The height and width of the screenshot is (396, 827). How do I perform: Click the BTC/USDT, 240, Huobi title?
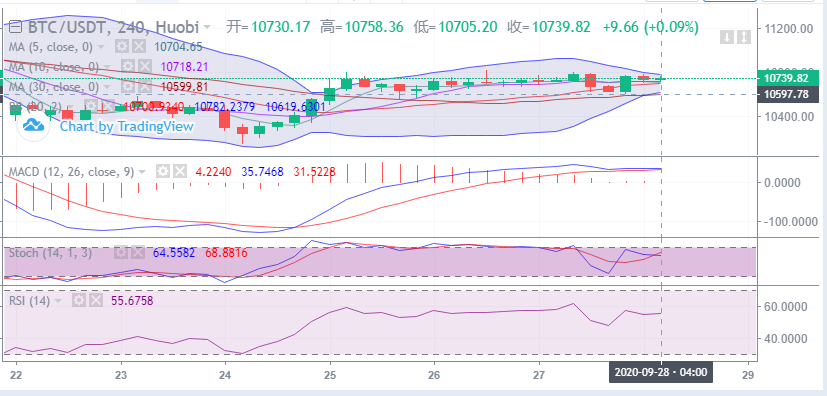pyautogui.click(x=113, y=26)
